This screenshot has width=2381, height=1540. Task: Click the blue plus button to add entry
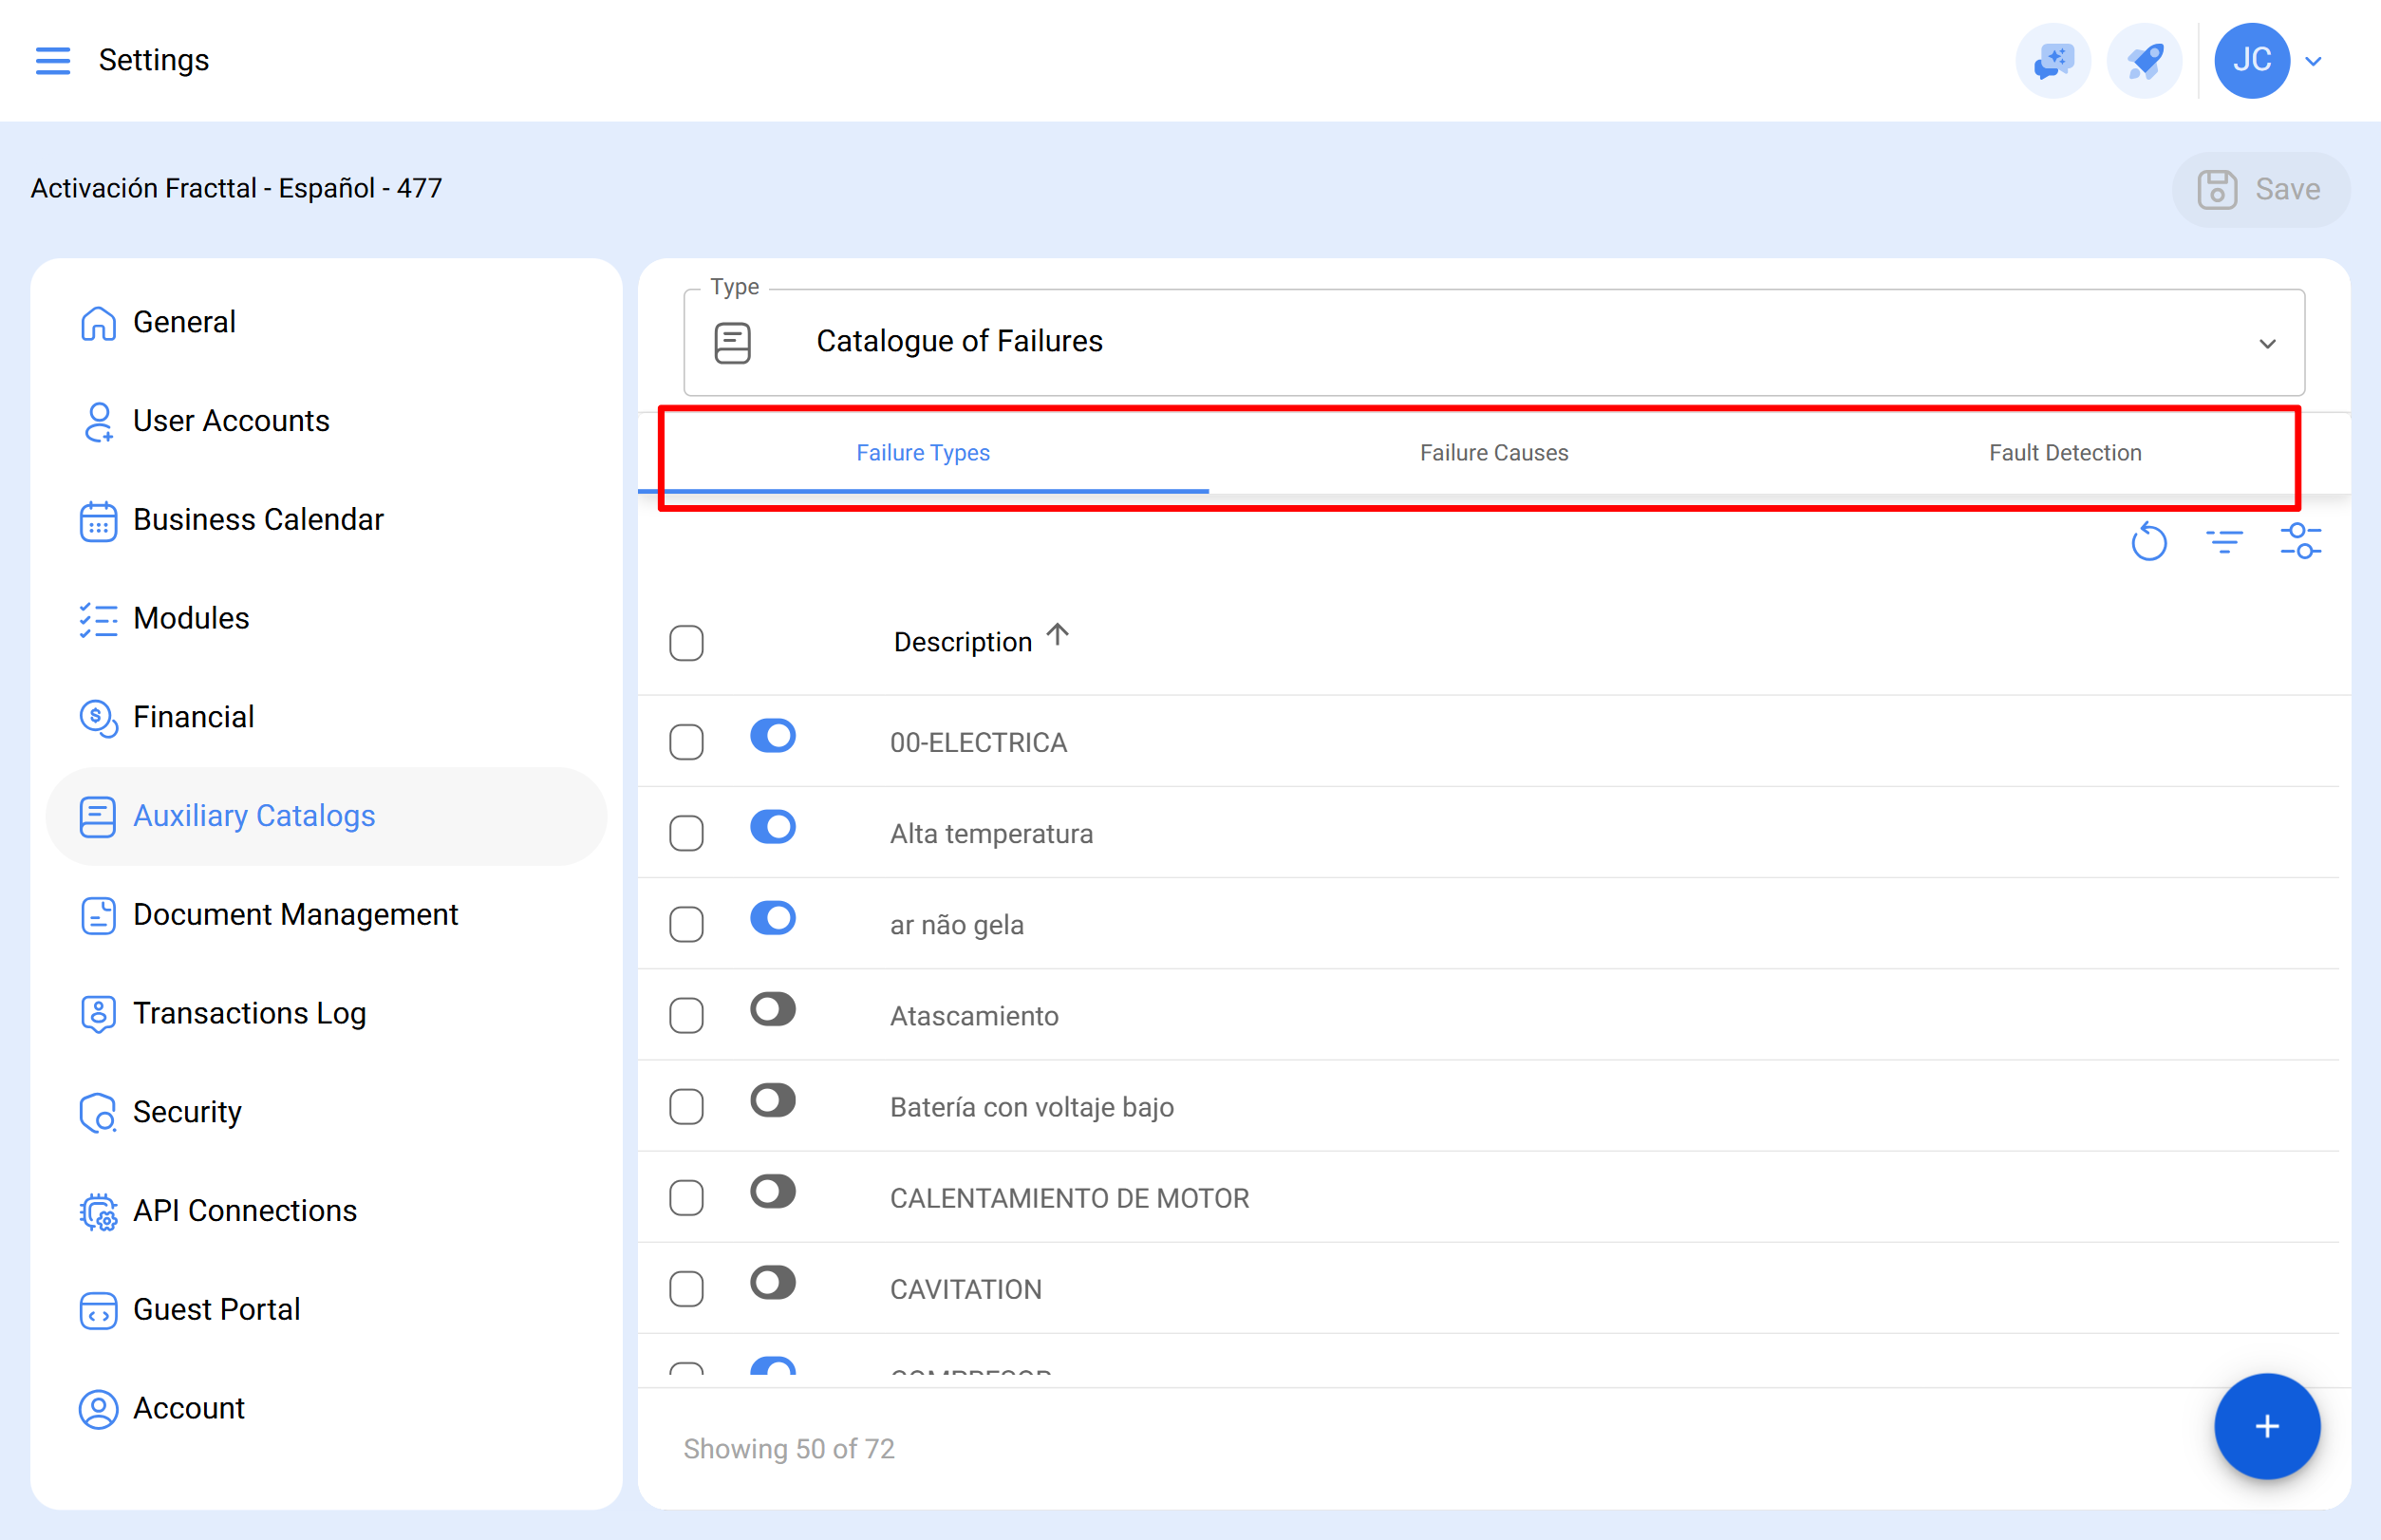(x=2266, y=1427)
